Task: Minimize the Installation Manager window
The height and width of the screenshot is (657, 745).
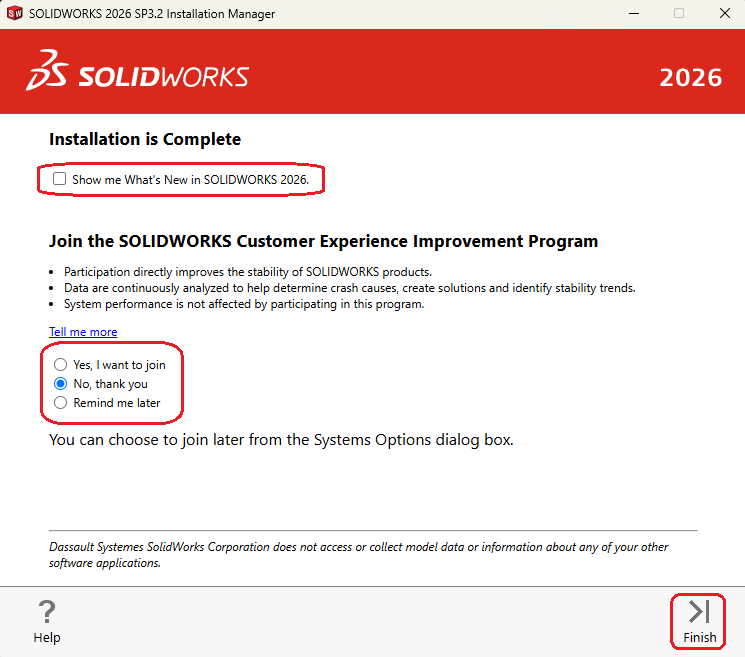Action: tap(634, 13)
